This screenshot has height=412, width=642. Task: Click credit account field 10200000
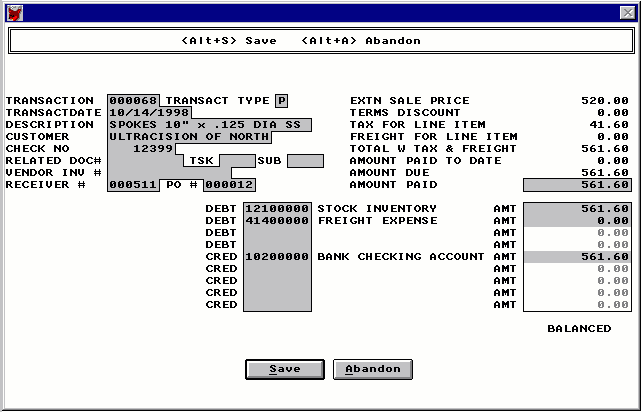(x=277, y=257)
